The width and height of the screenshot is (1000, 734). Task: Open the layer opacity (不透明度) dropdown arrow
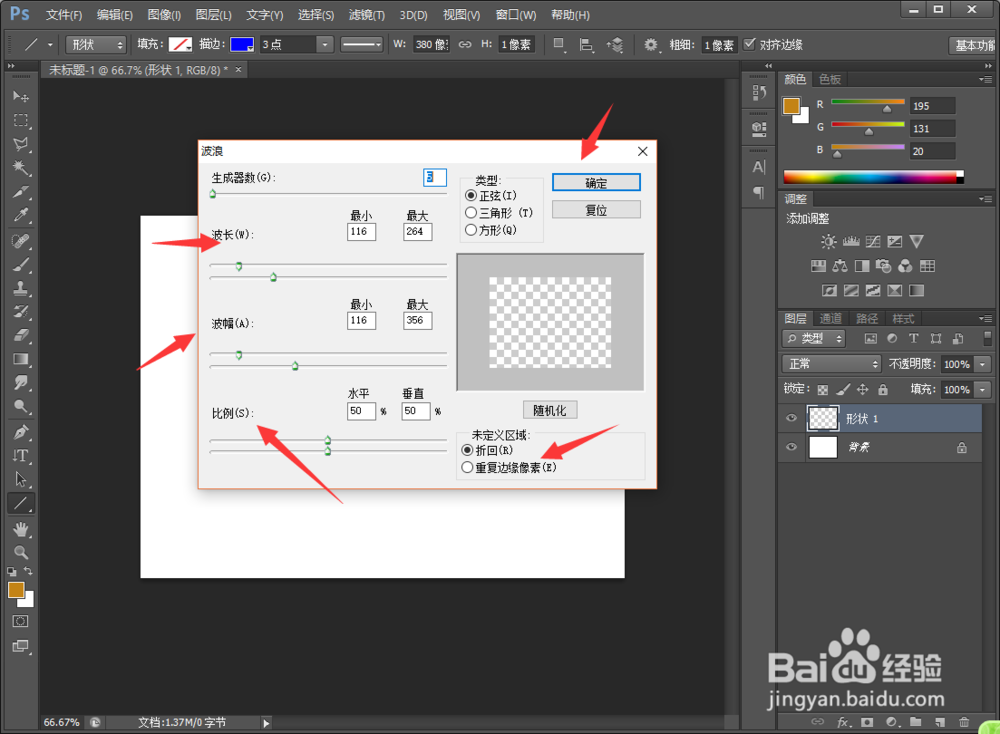(983, 364)
